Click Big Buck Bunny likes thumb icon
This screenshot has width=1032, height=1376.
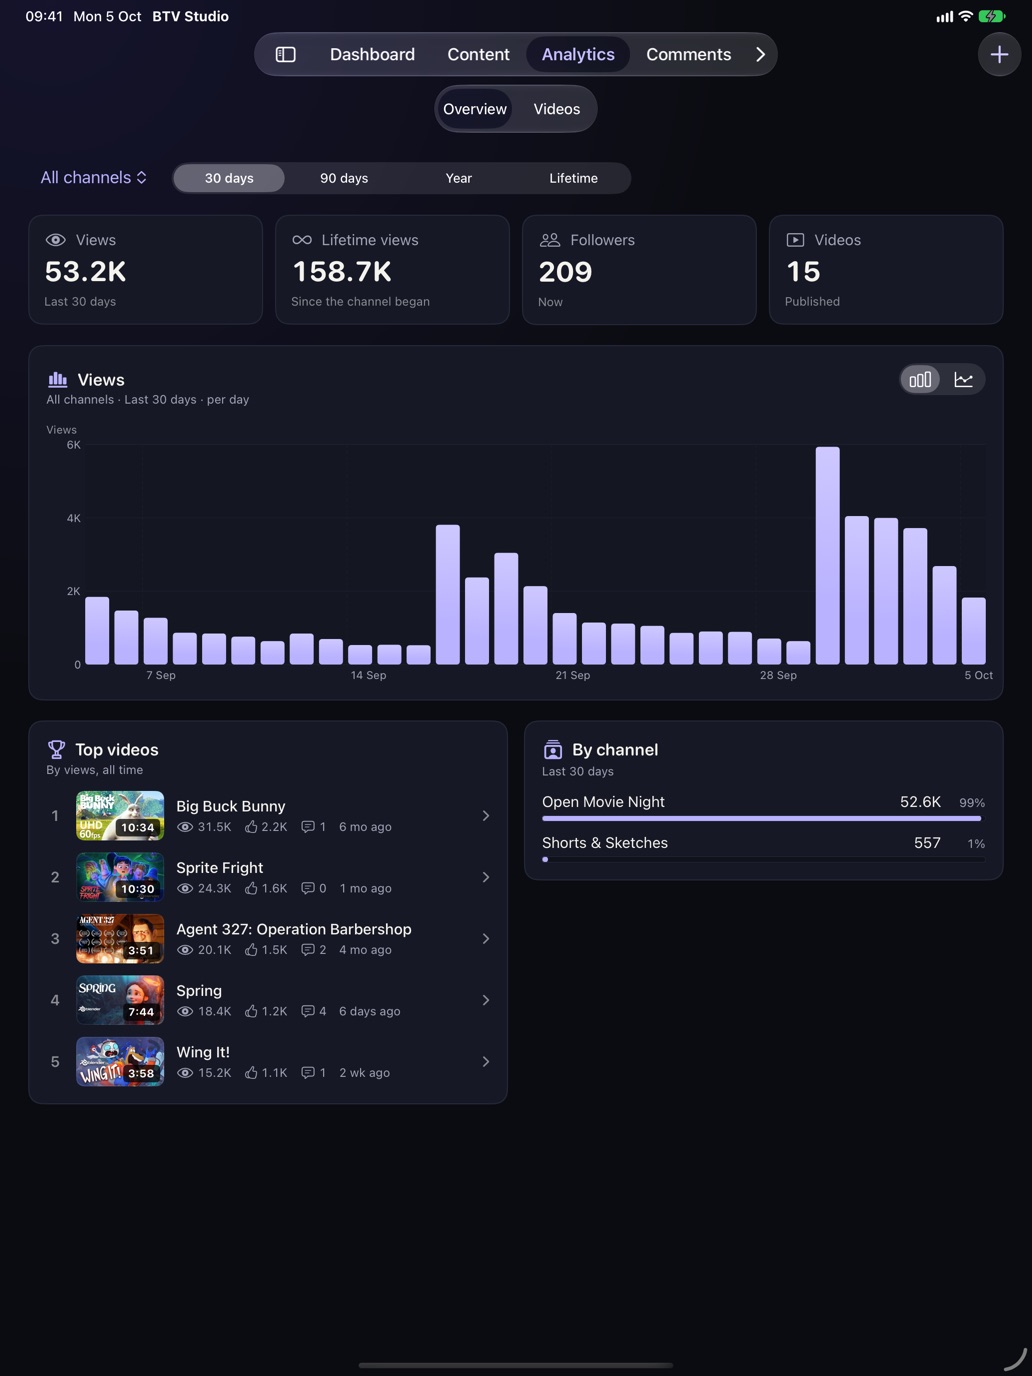click(x=251, y=827)
